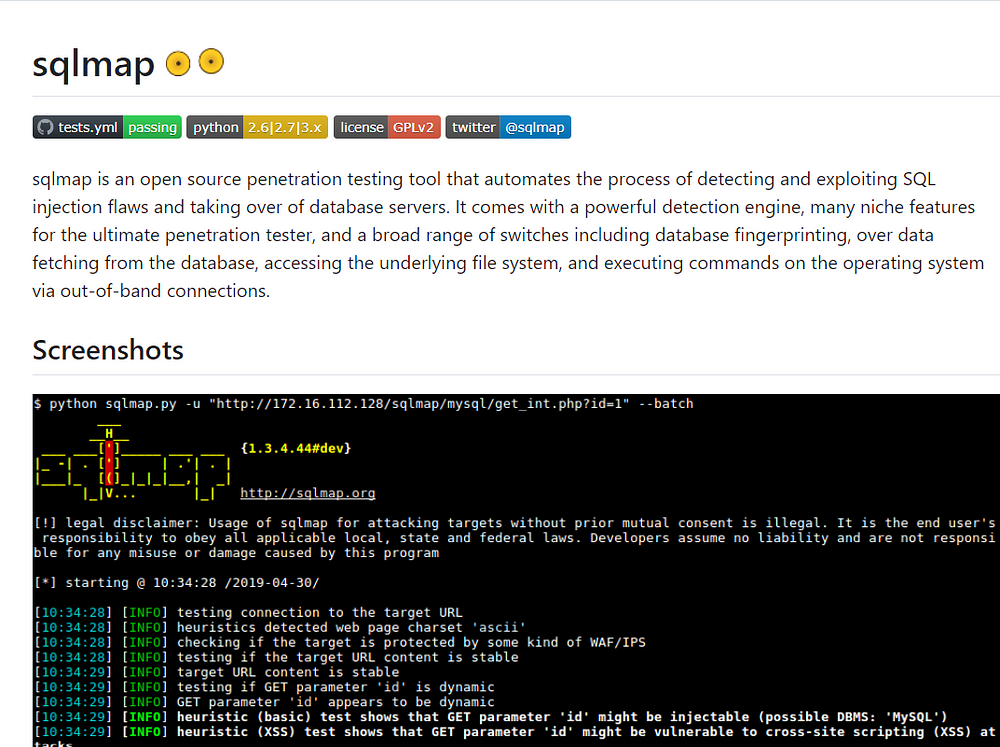
Task: Click the 'heuristic (XSS)' INFO log line
Action: pyautogui.click(x=400, y=731)
